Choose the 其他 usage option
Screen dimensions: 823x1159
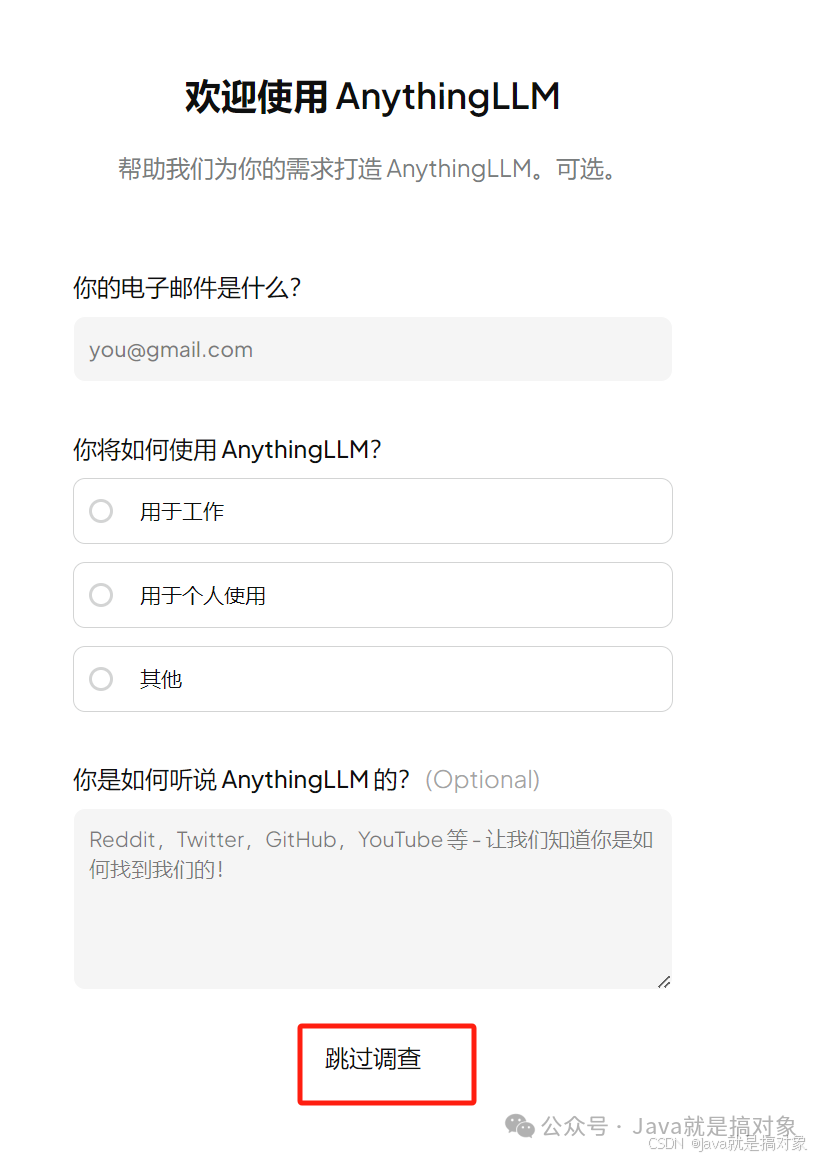[x=100, y=679]
